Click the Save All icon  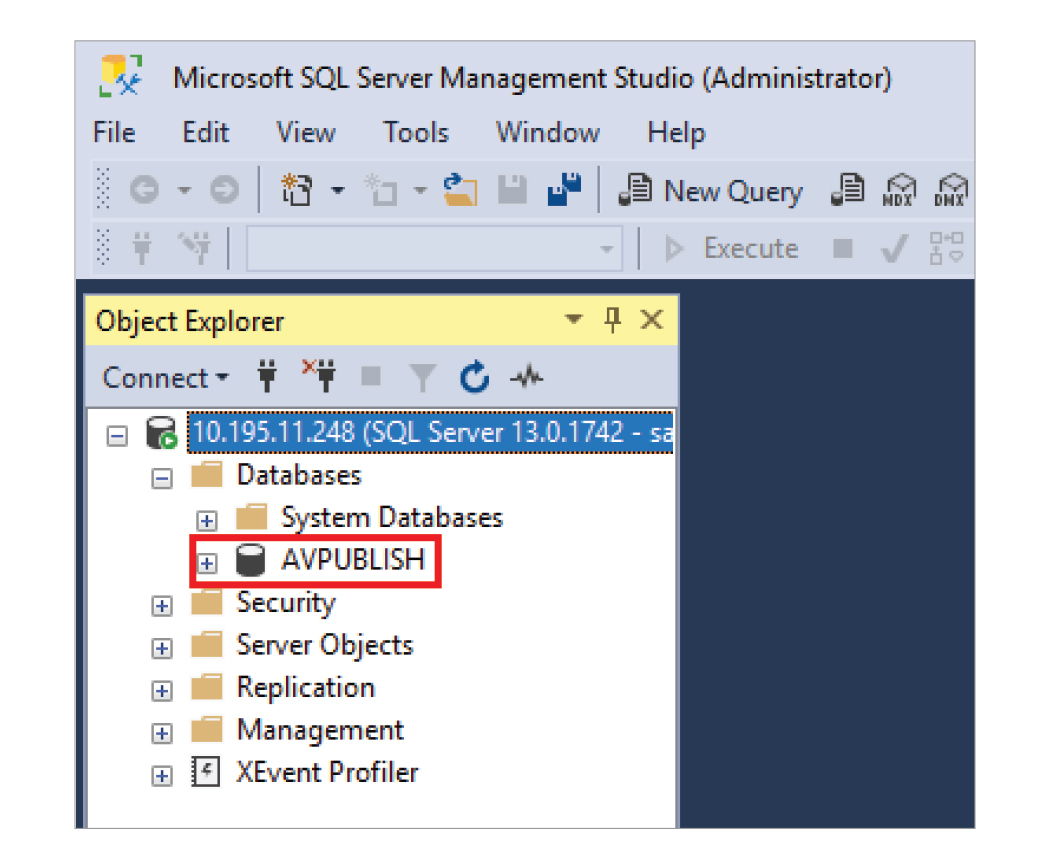pyautogui.click(x=565, y=190)
